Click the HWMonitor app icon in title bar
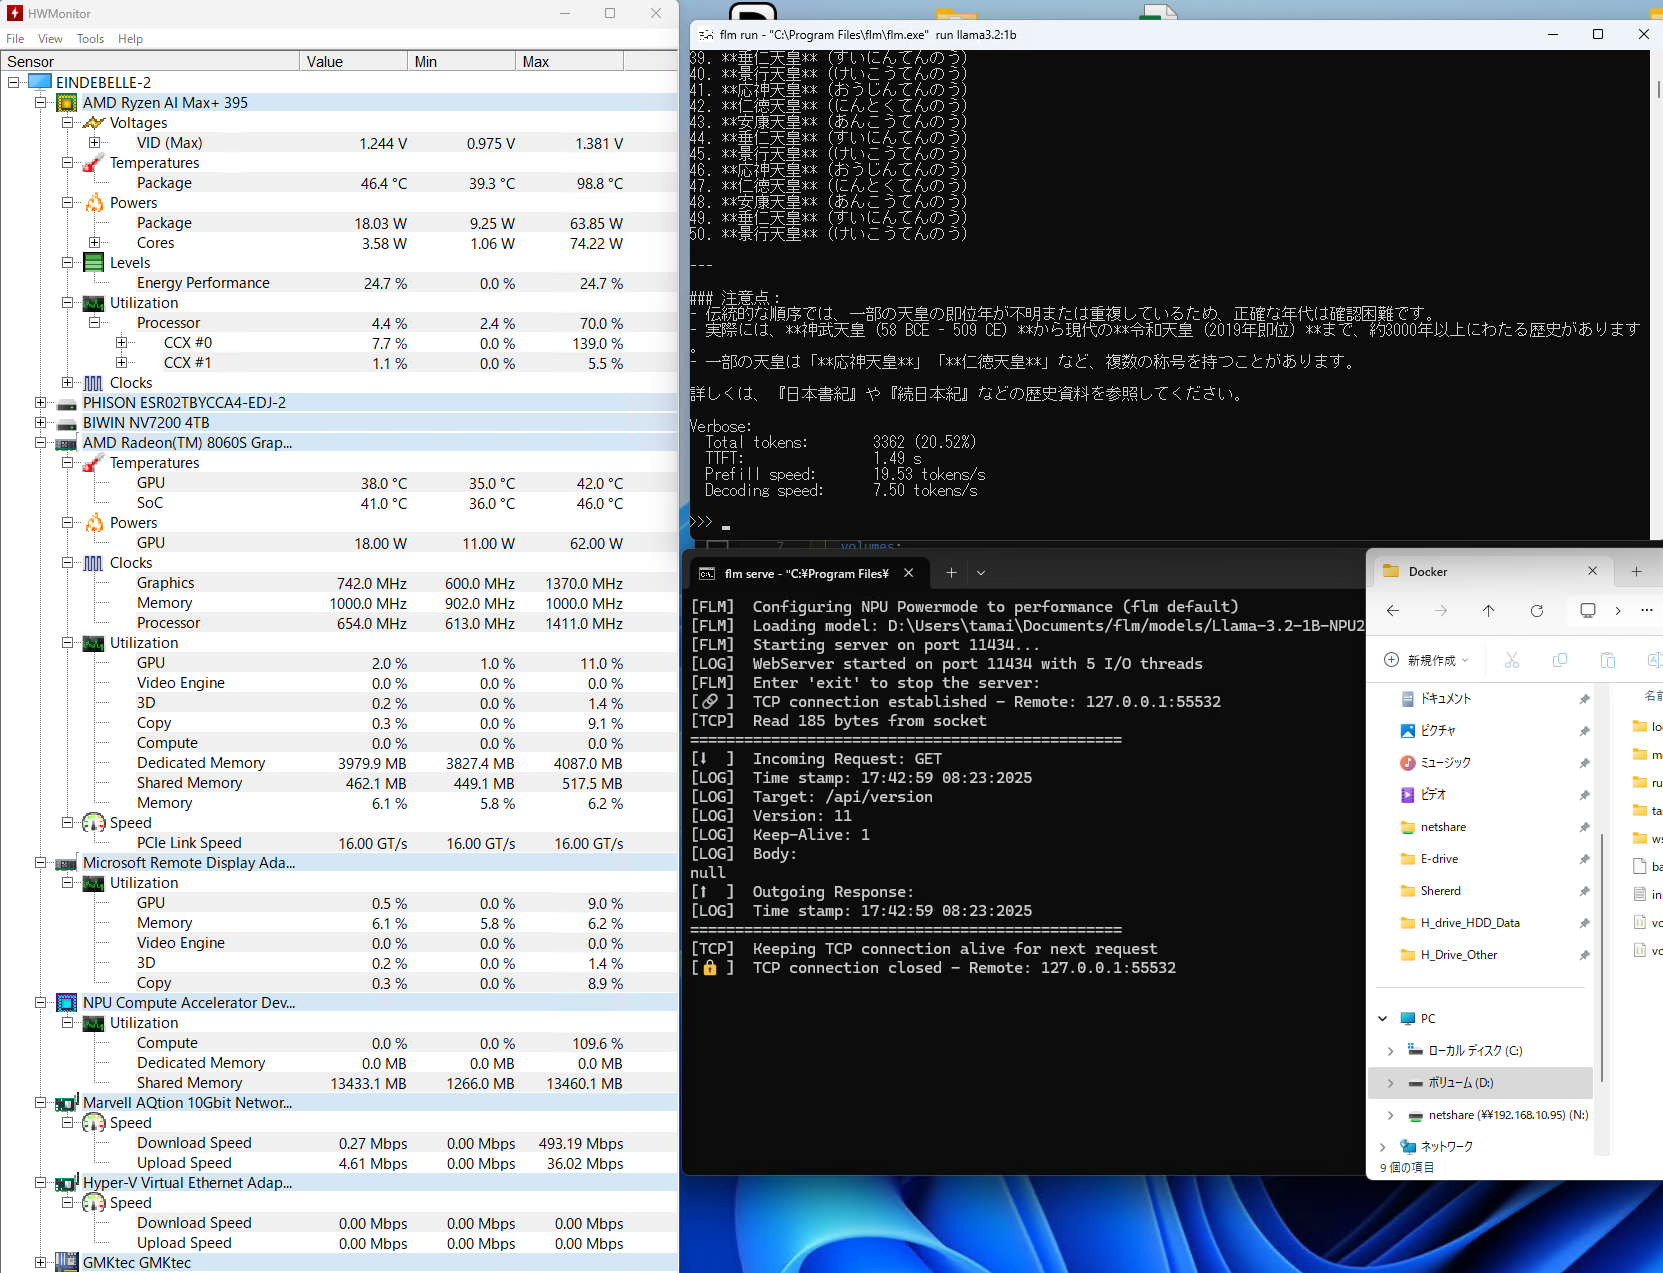 click(x=14, y=13)
